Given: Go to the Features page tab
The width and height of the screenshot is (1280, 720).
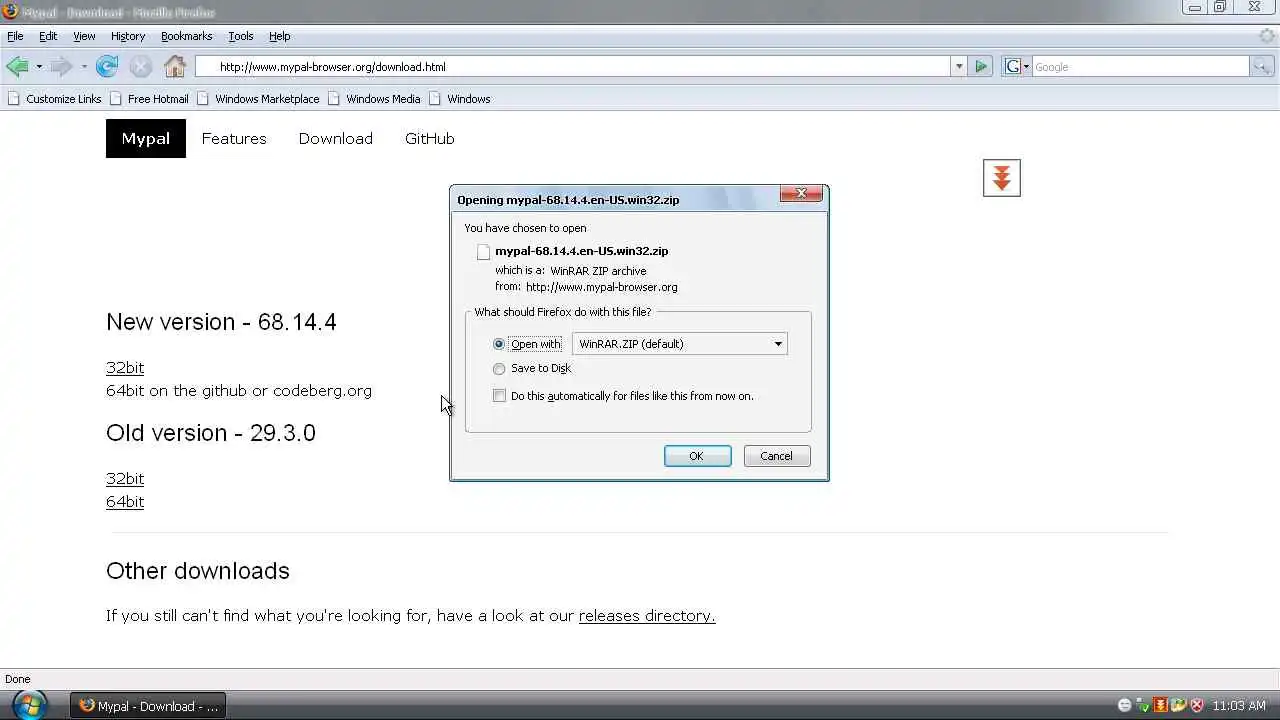Looking at the screenshot, I should tap(234, 139).
